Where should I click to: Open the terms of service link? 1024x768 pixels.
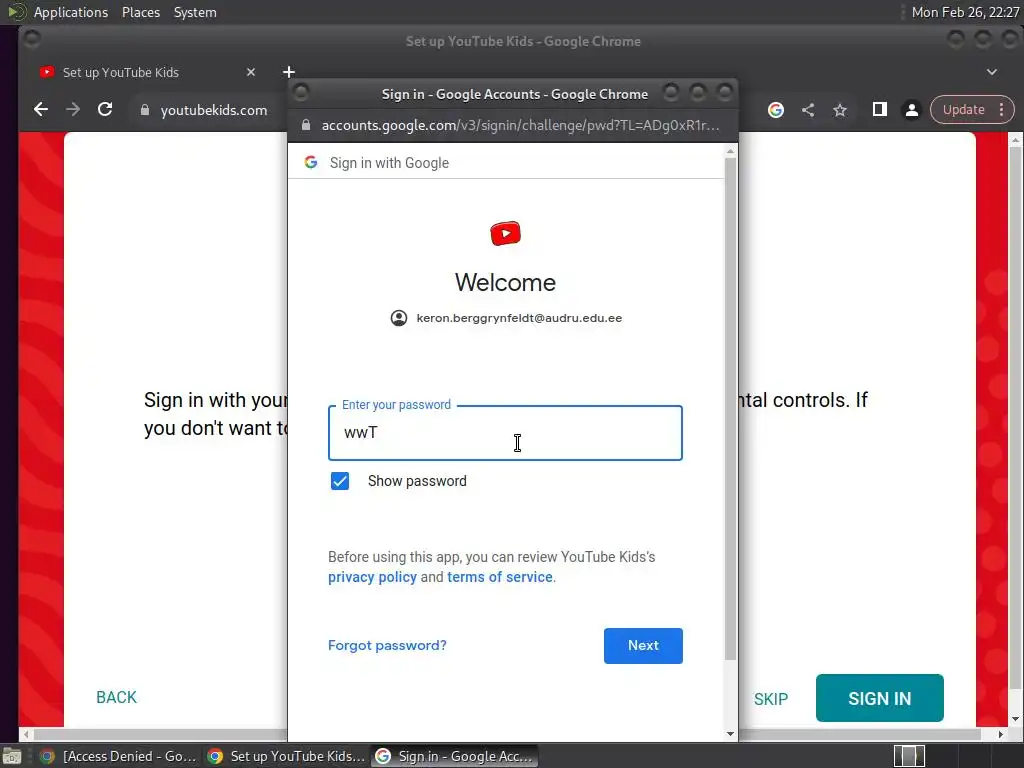(500, 577)
